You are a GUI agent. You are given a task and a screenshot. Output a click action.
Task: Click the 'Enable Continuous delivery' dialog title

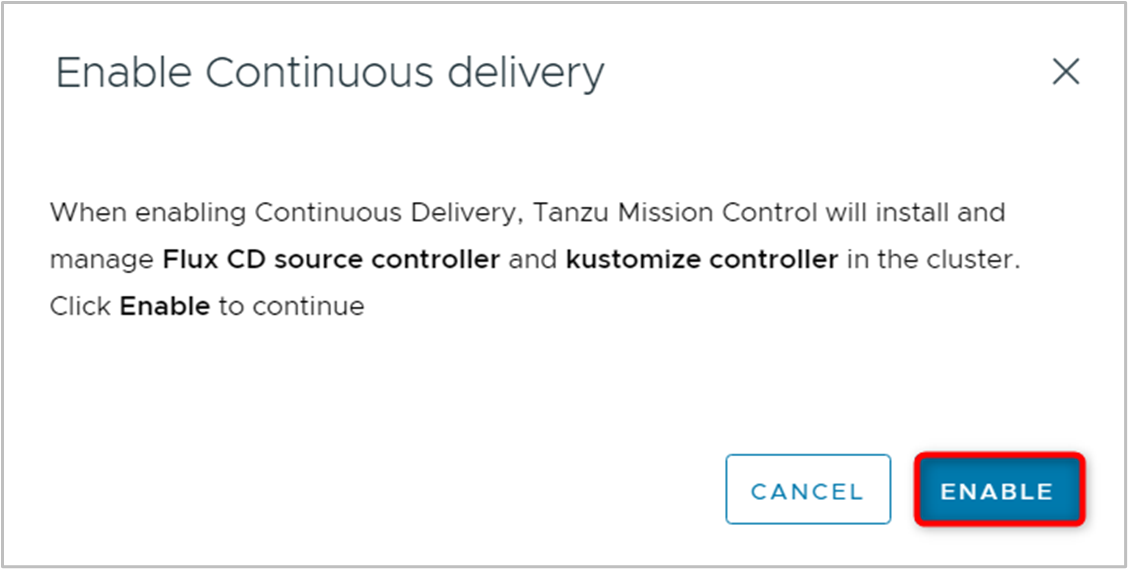pos(330,73)
